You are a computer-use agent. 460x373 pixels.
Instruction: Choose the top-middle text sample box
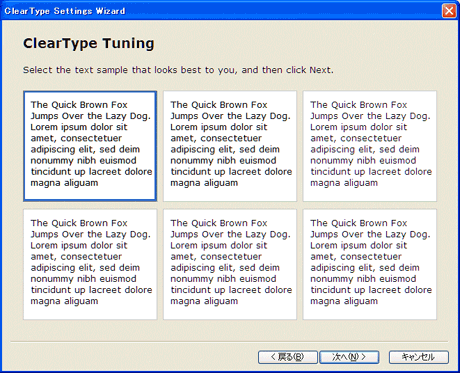(230, 146)
